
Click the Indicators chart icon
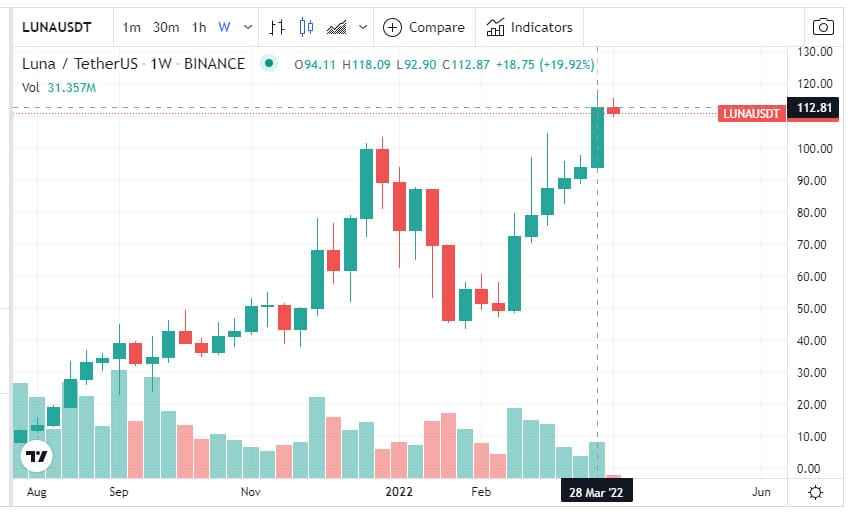tap(495, 27)
